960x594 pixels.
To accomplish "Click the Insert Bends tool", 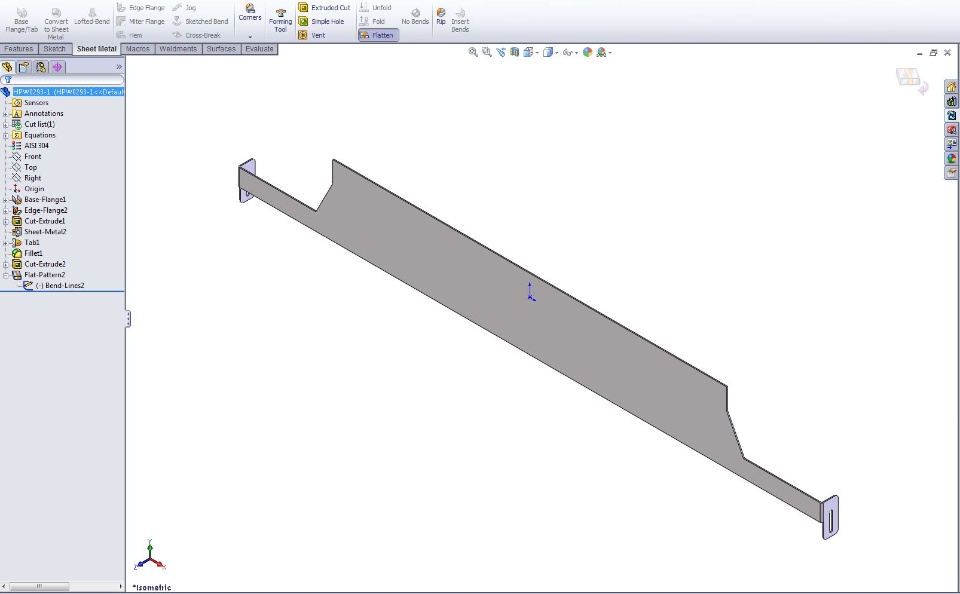I will pos(460,20).
